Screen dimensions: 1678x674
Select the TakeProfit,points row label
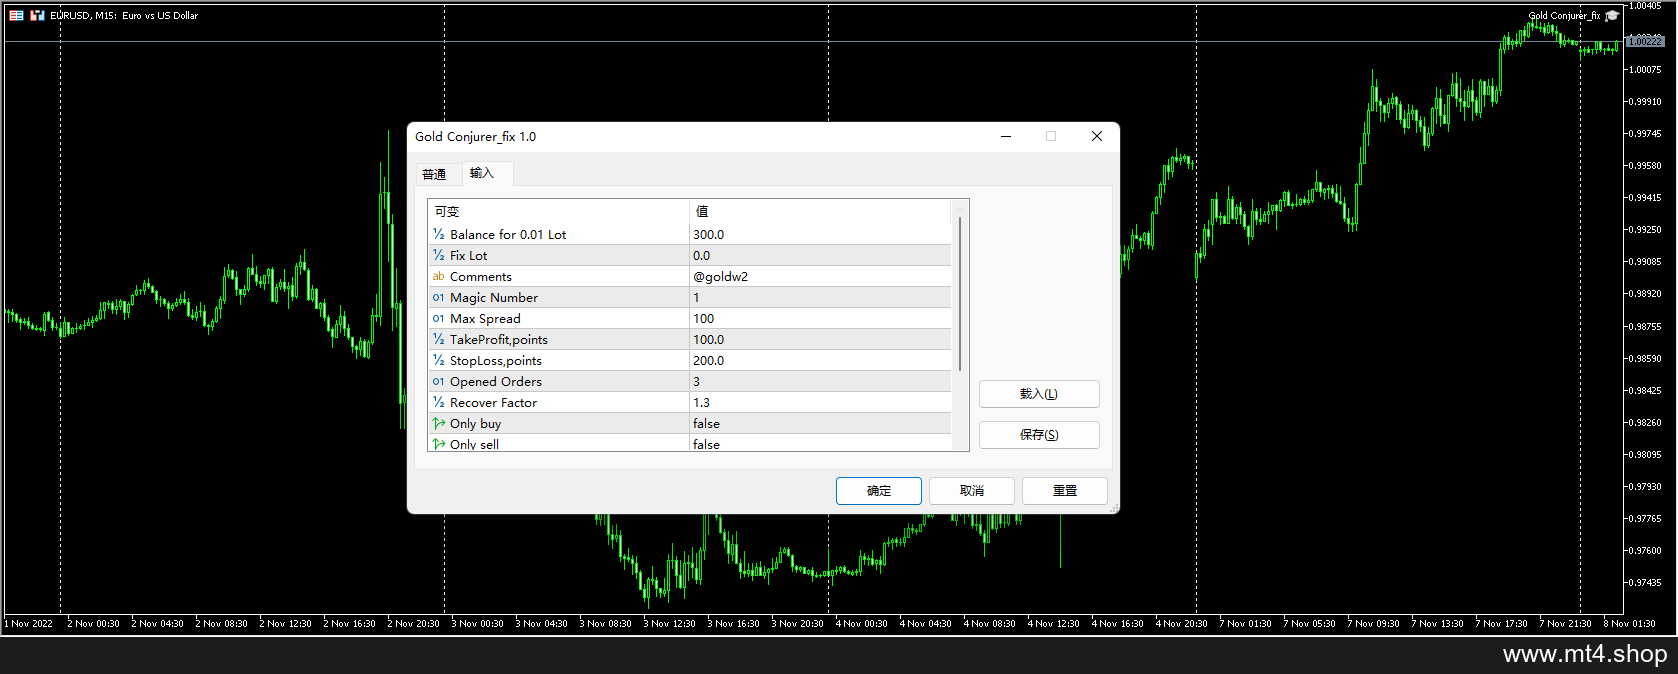(499, 339)
